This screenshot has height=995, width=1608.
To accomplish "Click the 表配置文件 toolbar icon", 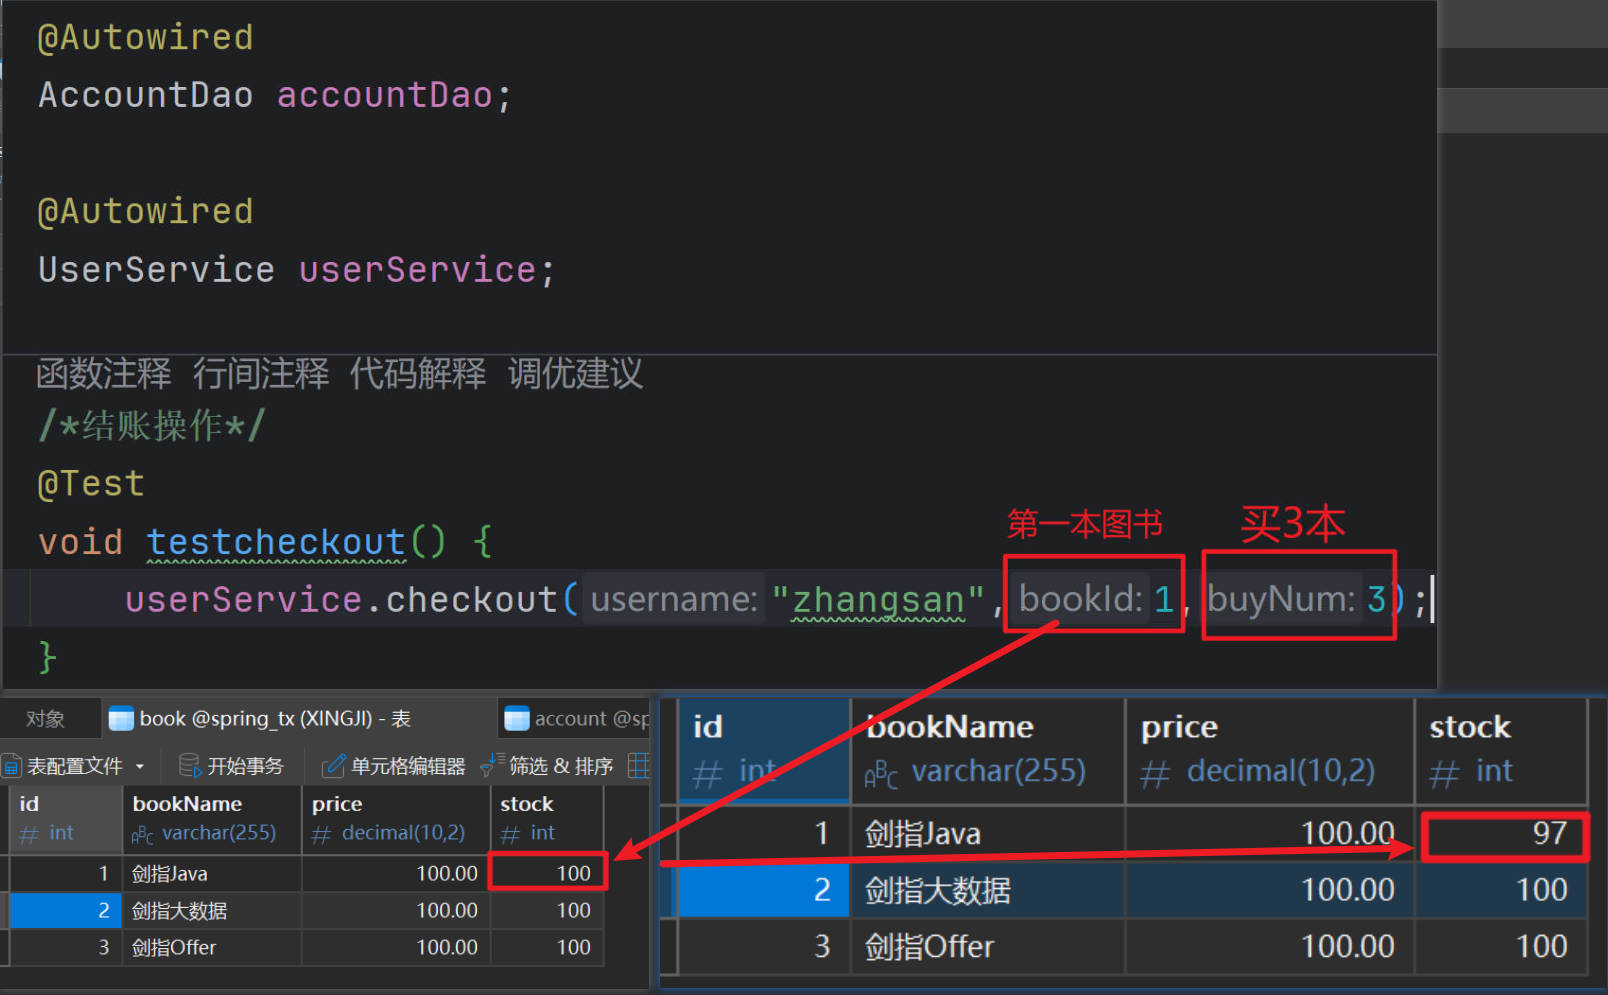I will pyautogui.click(x=12, y=766).
